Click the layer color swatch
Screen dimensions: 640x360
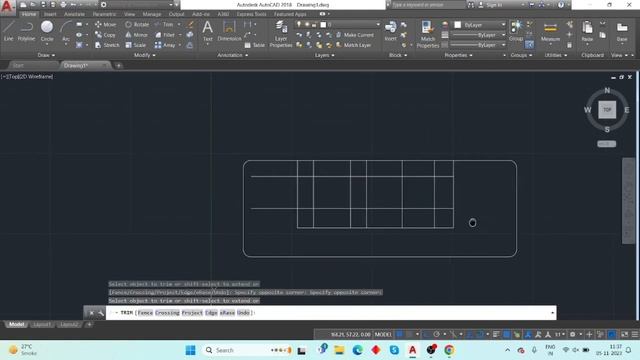[323, 24]
